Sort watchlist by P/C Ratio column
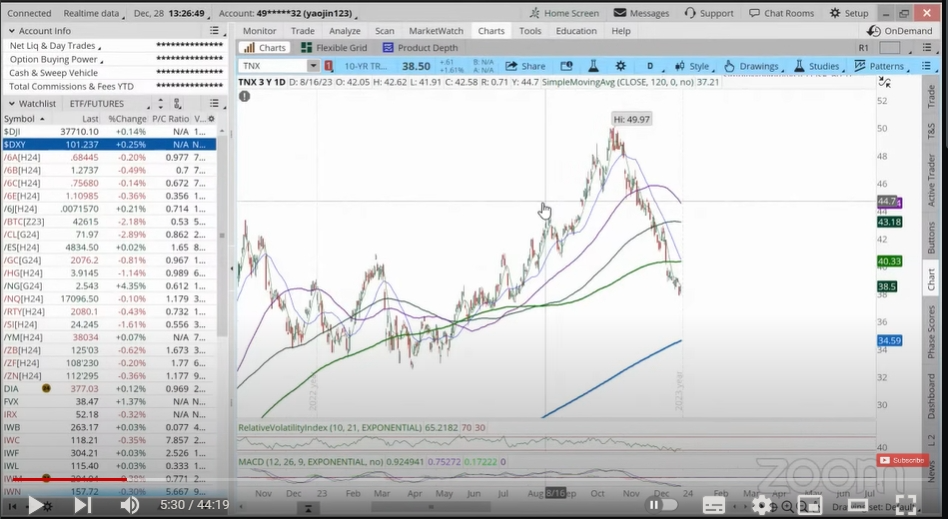 (x=170, y=119)
